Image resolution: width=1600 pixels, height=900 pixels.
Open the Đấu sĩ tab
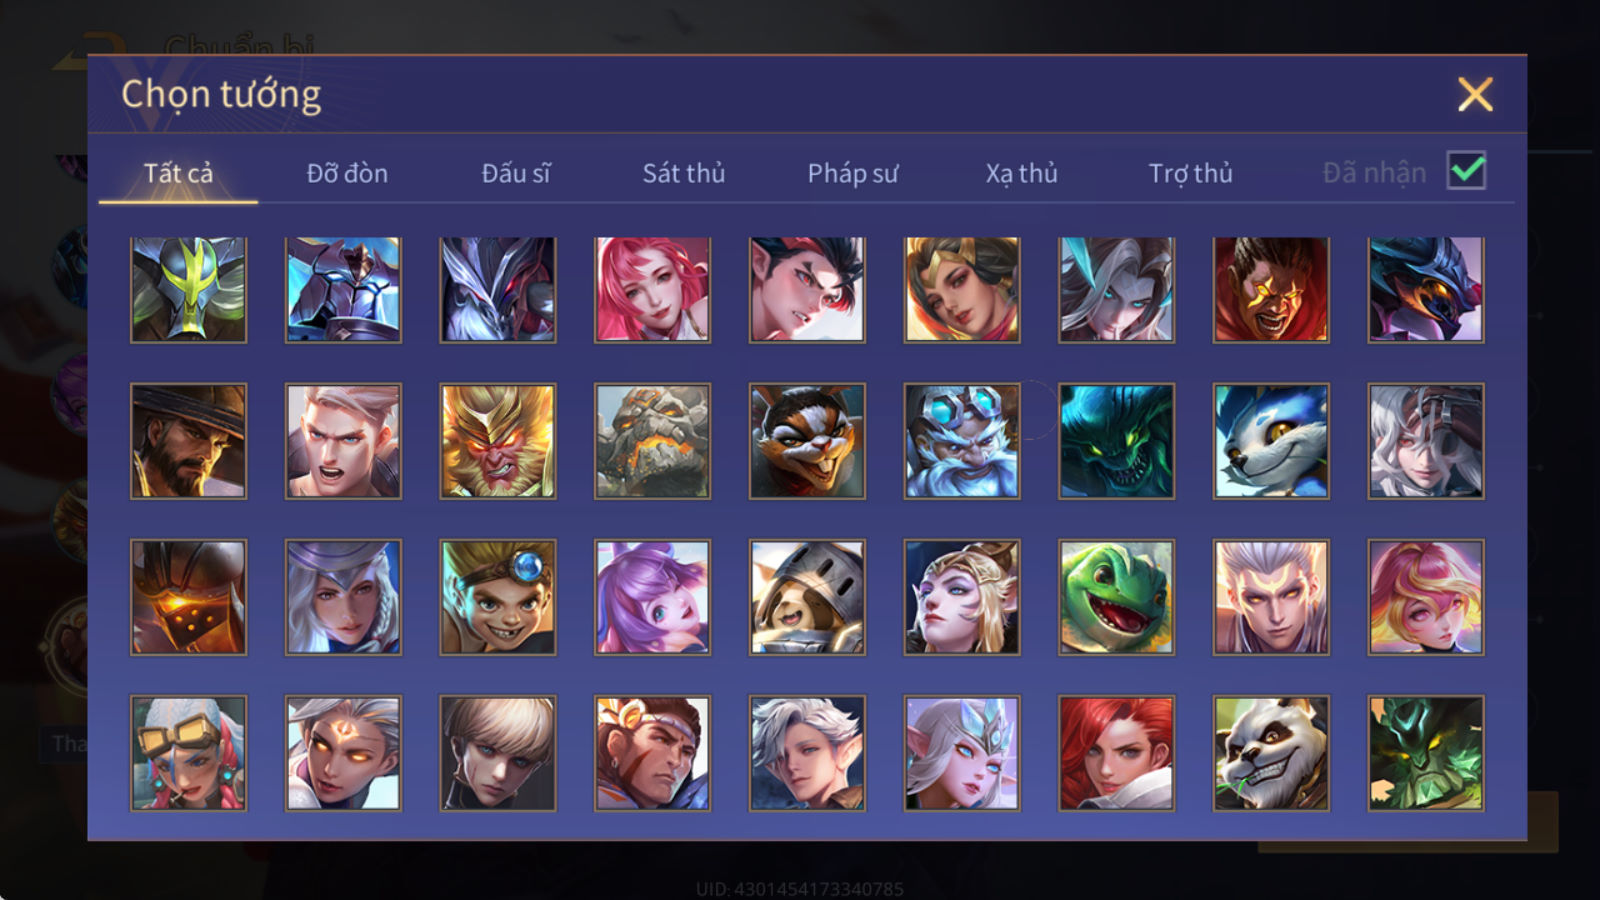[x=515, y=173]
